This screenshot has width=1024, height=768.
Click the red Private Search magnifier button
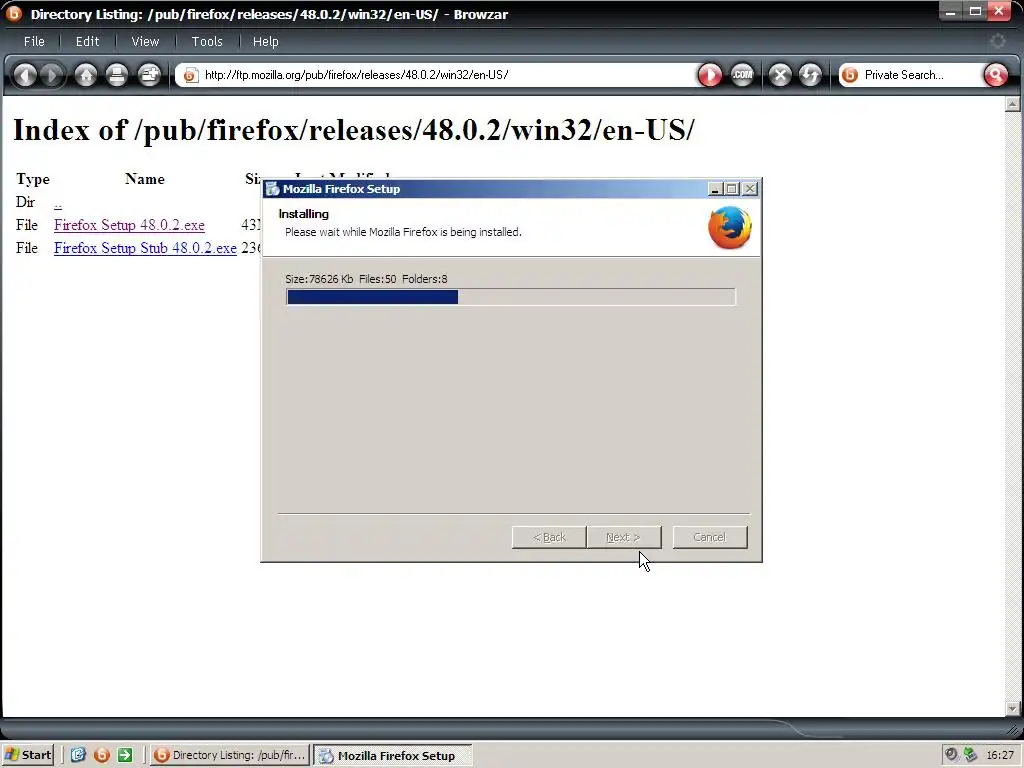pos(995,75)
